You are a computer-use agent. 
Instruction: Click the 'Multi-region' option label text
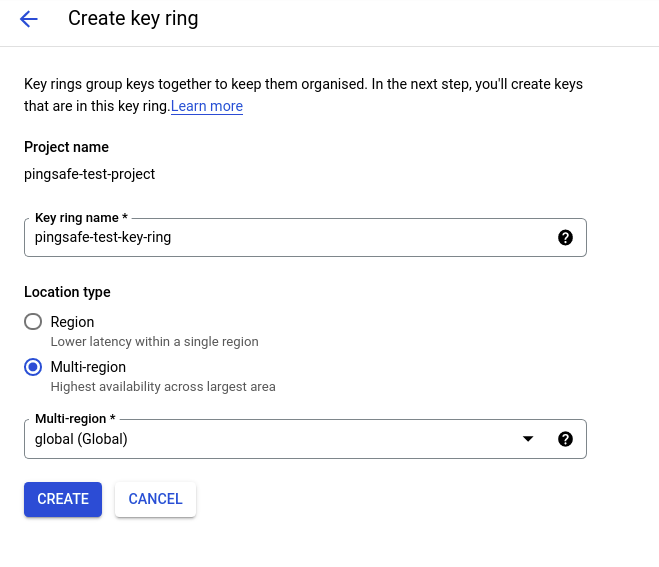click(x=88, y=367)
